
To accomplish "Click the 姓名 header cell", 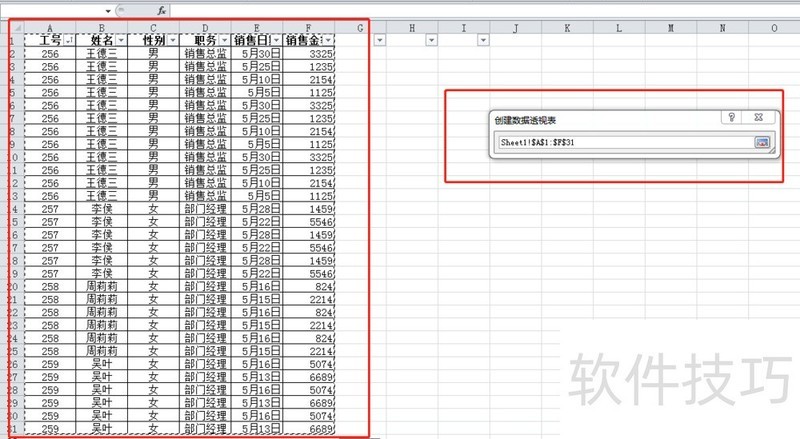I will coord(102,40).
